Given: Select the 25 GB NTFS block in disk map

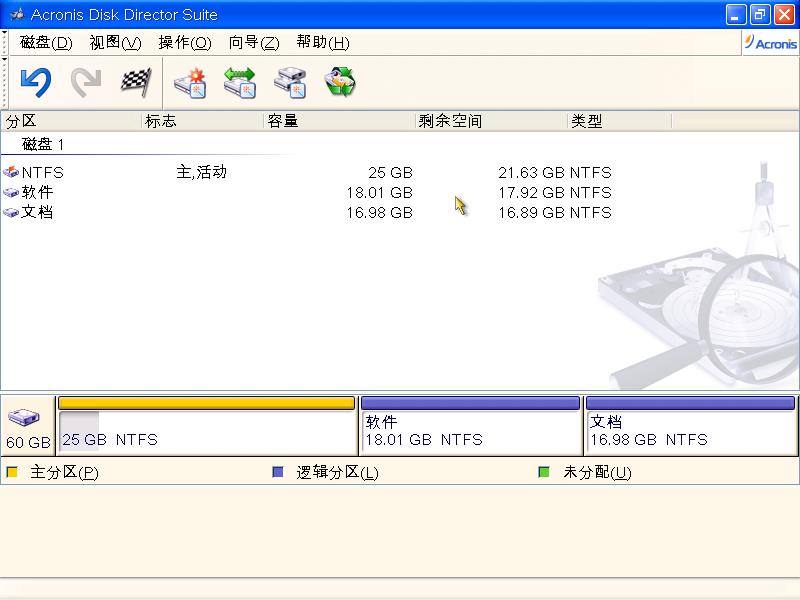Looking at the screenshot, I should tap(207, 426).
